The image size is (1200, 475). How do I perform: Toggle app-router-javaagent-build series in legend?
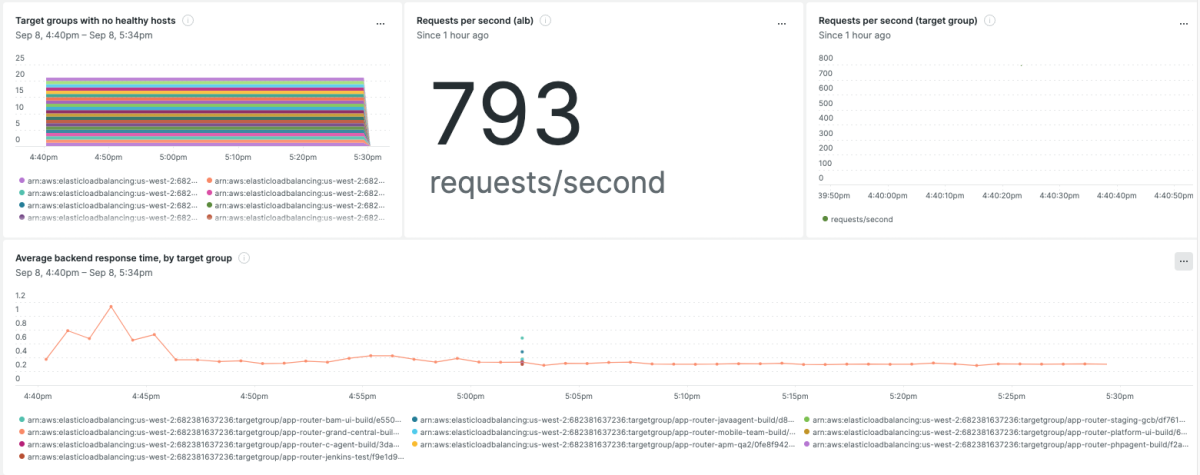[x=607, y=420]
